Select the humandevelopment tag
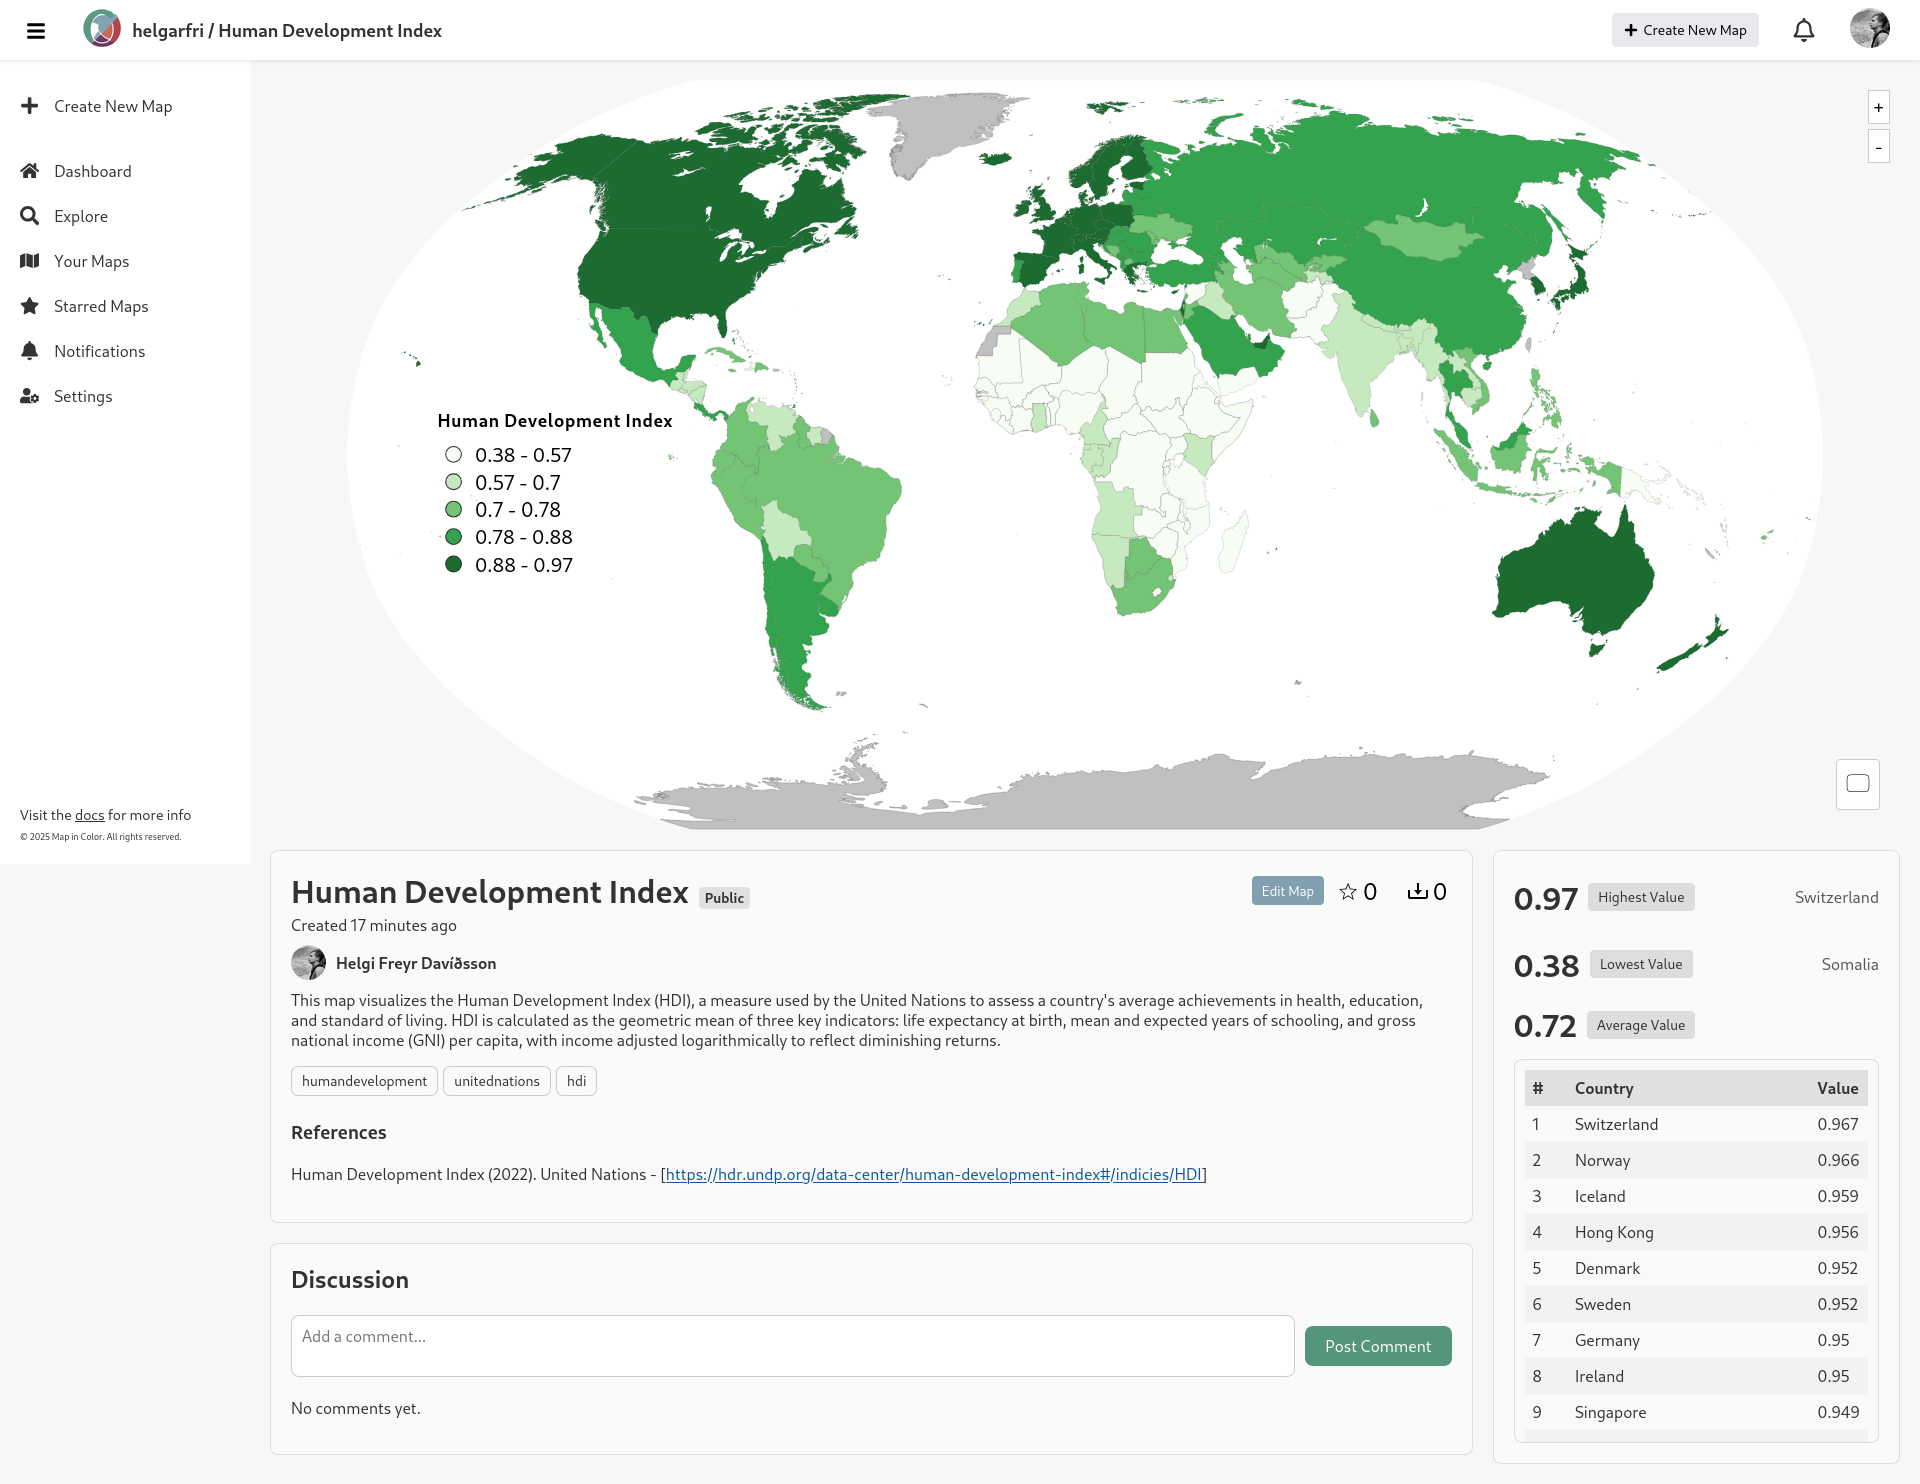The image size is (1920, 1484). point(364,1081)
